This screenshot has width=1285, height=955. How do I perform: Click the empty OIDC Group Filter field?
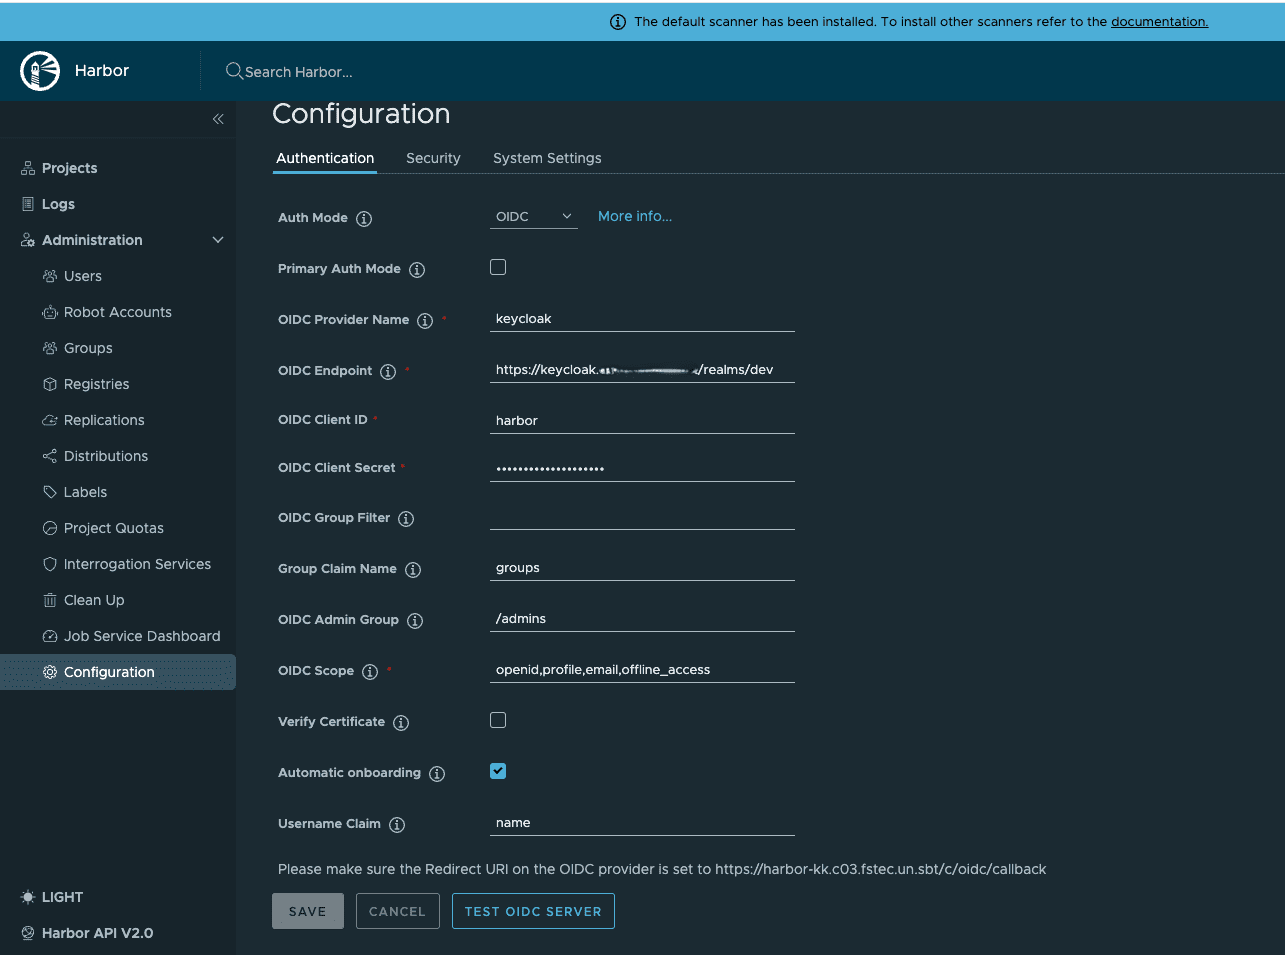[642, 517]
